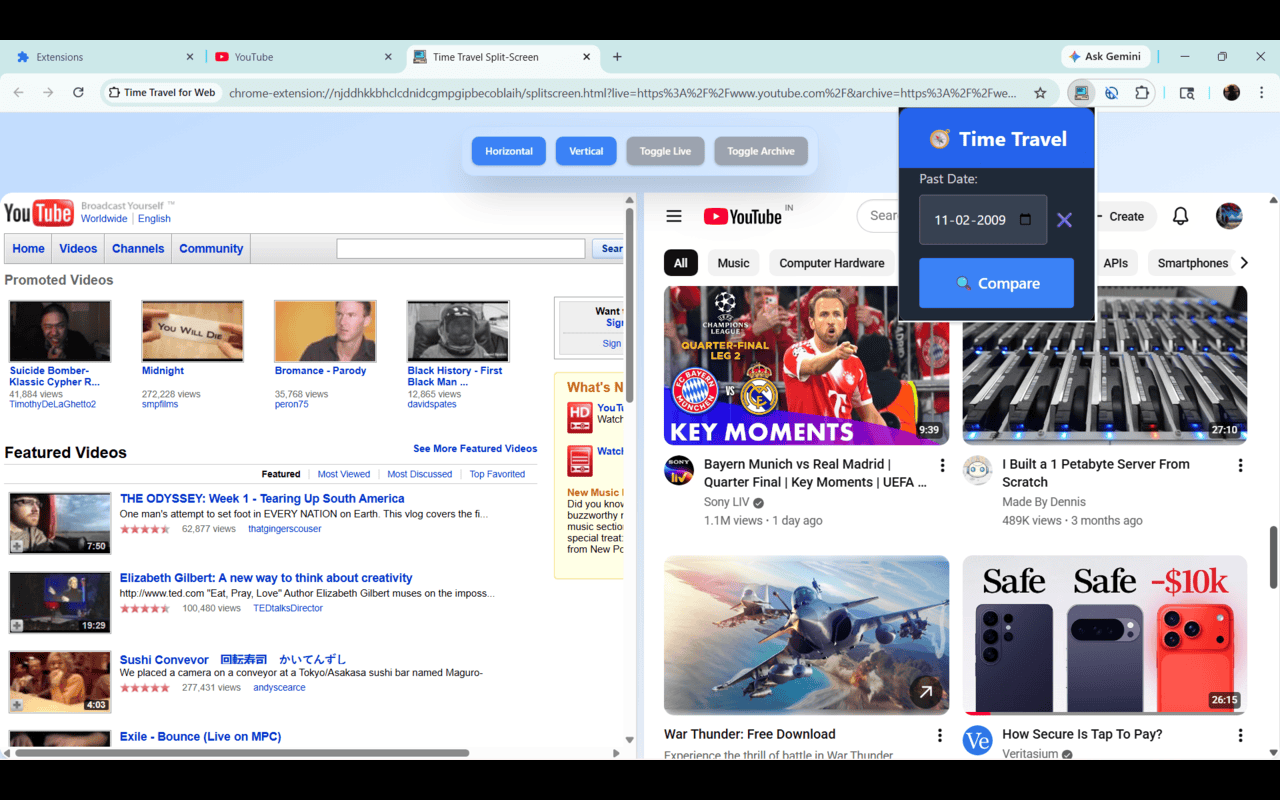Click the classic YouTube logo
Screen dimensions: 1280x800
[39, 213]
